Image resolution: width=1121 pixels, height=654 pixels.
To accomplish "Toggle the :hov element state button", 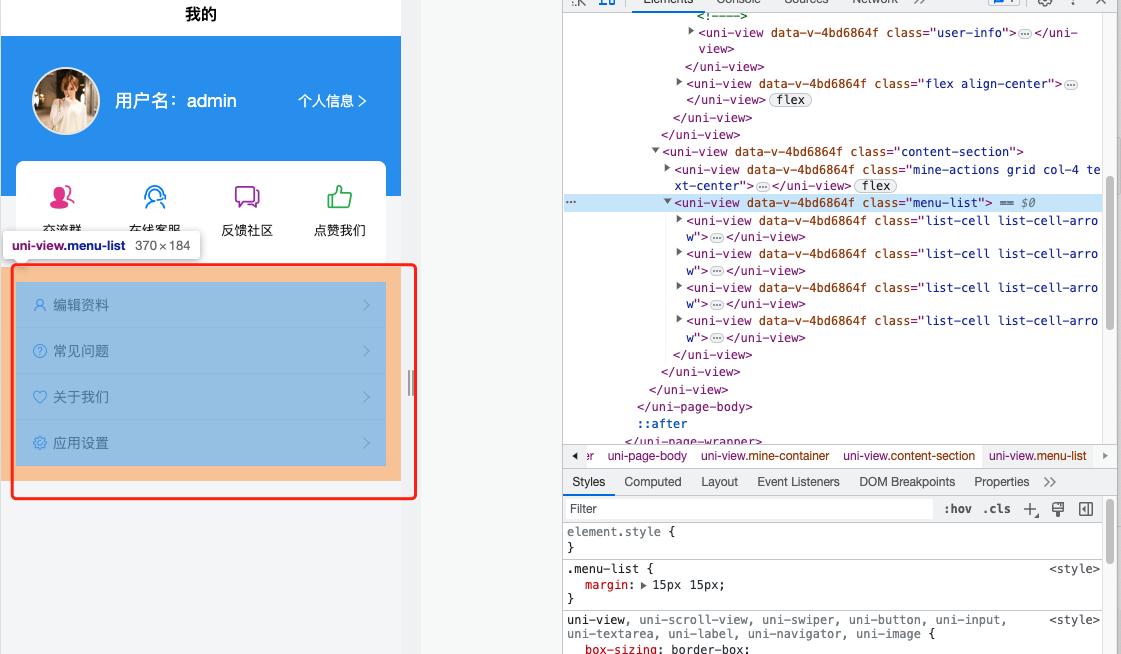I will pos(957,509).
